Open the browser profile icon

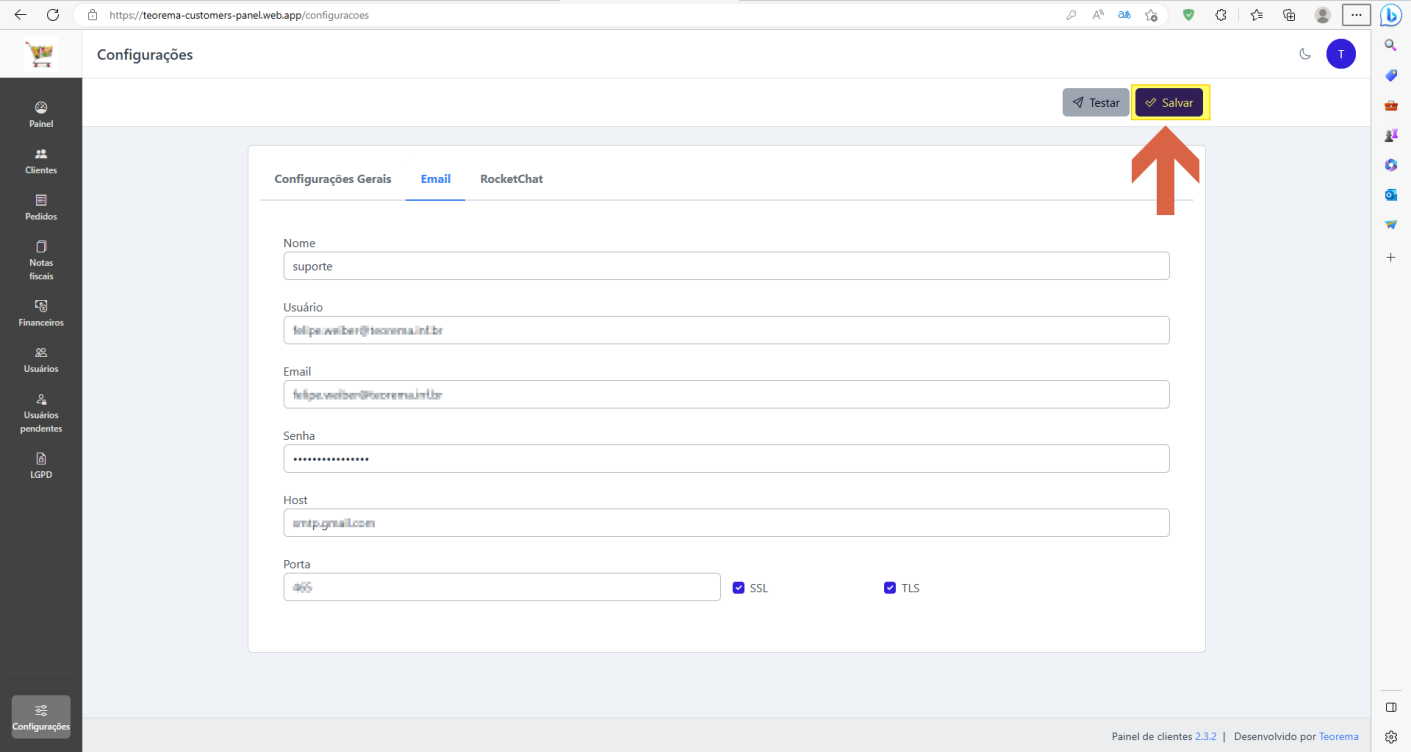[1323, 15]
